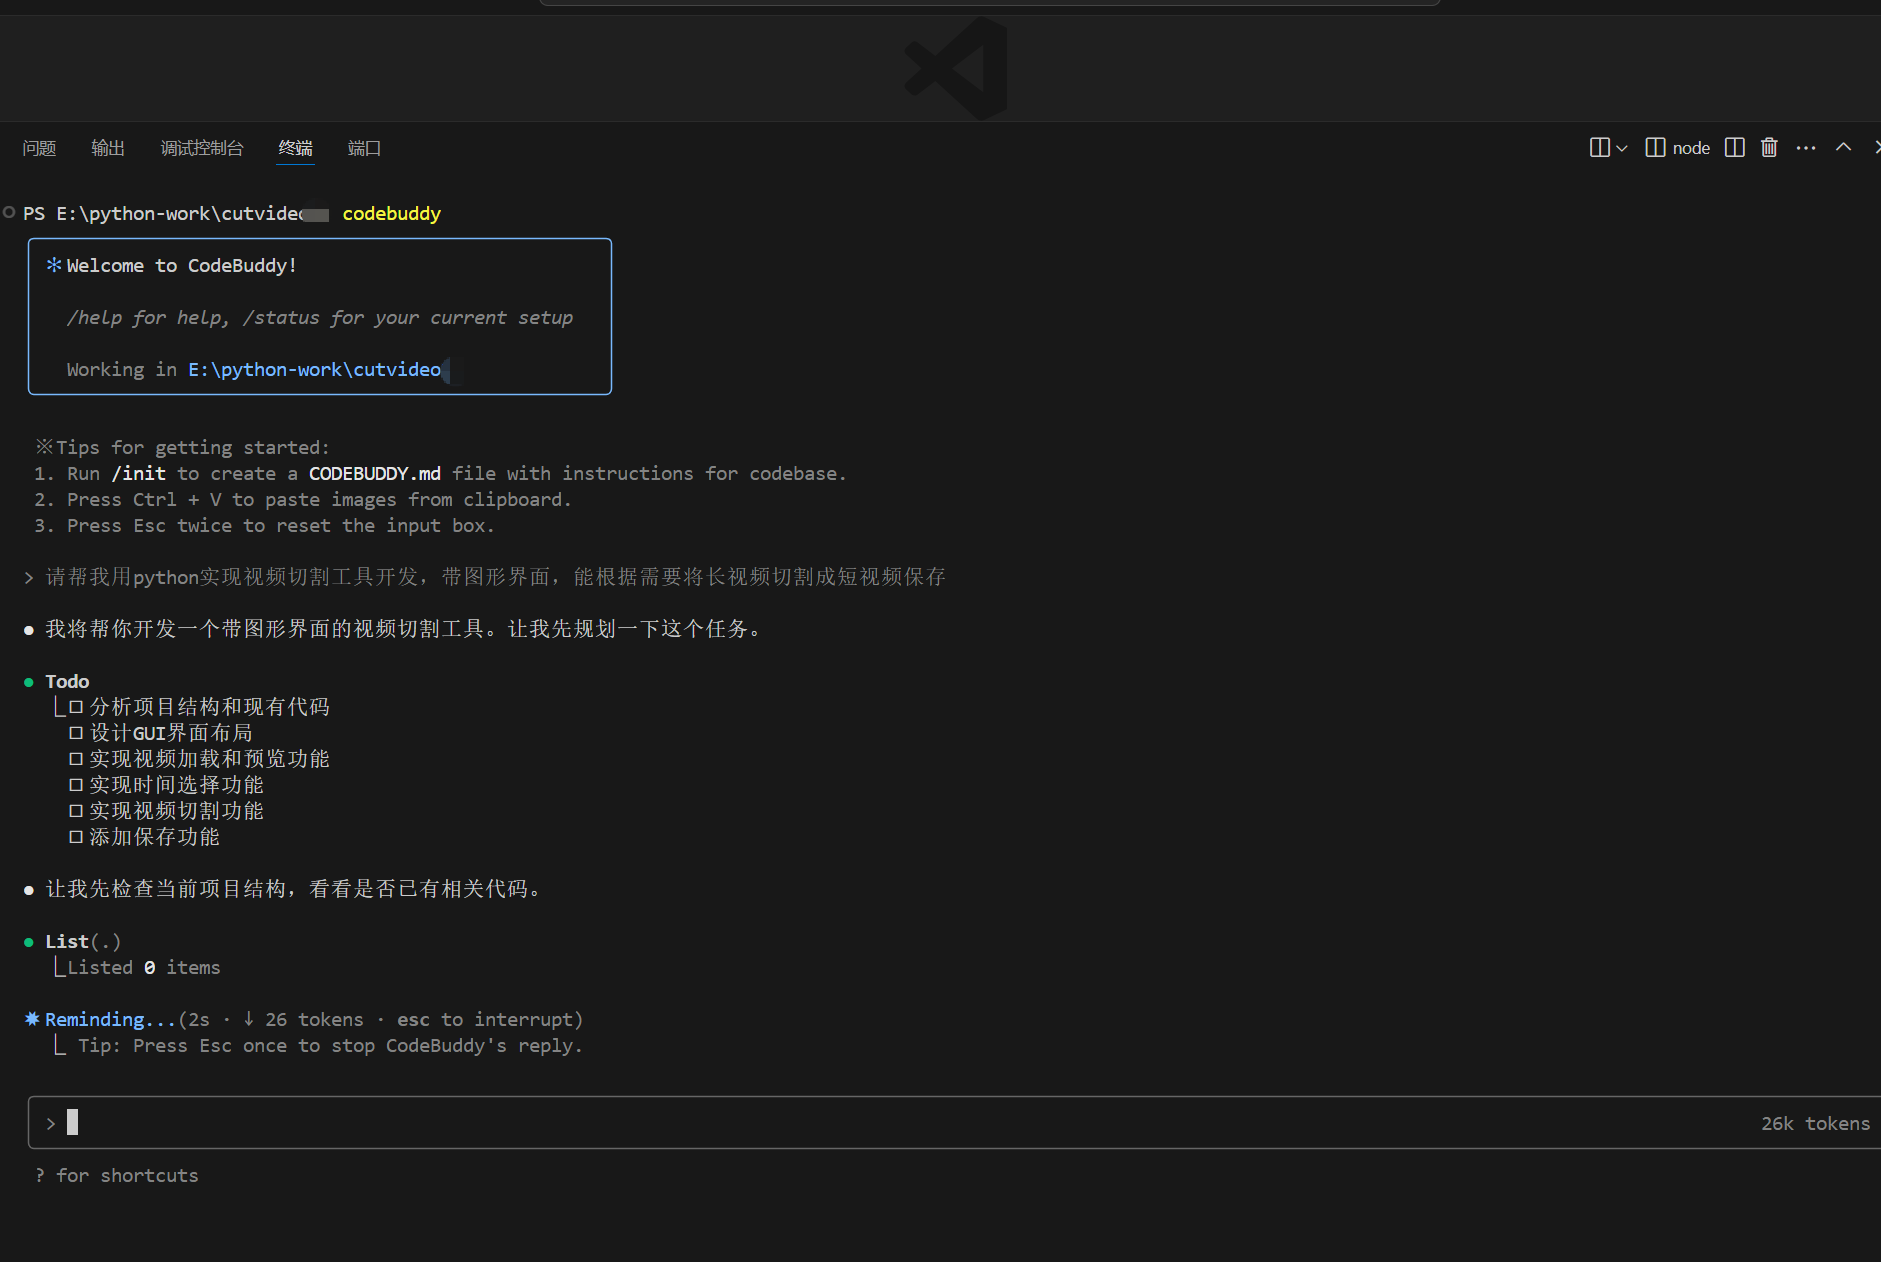The image size is (1881, 1262).
Task: Tick the checkbox for 设计GUI界面布局
Action: click(x=76, y=733)
